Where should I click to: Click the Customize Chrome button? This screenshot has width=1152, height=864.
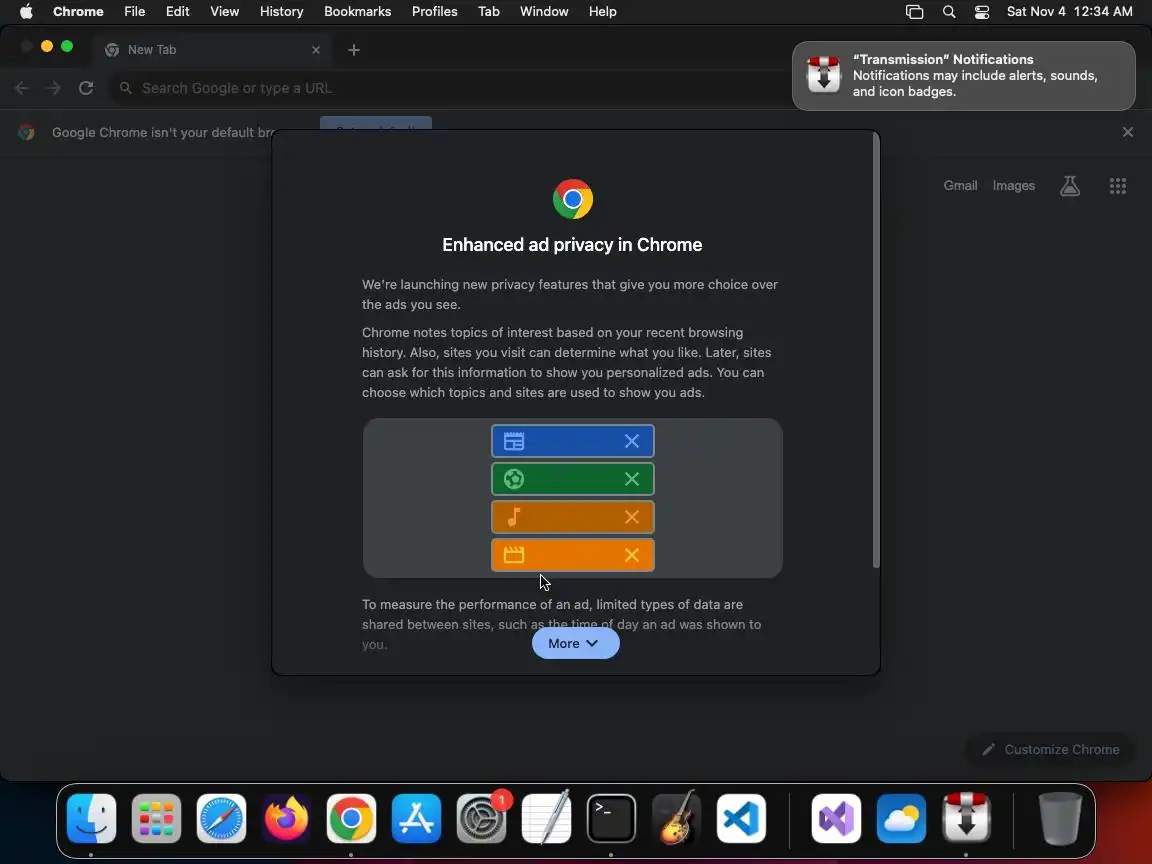[1051, 749]
